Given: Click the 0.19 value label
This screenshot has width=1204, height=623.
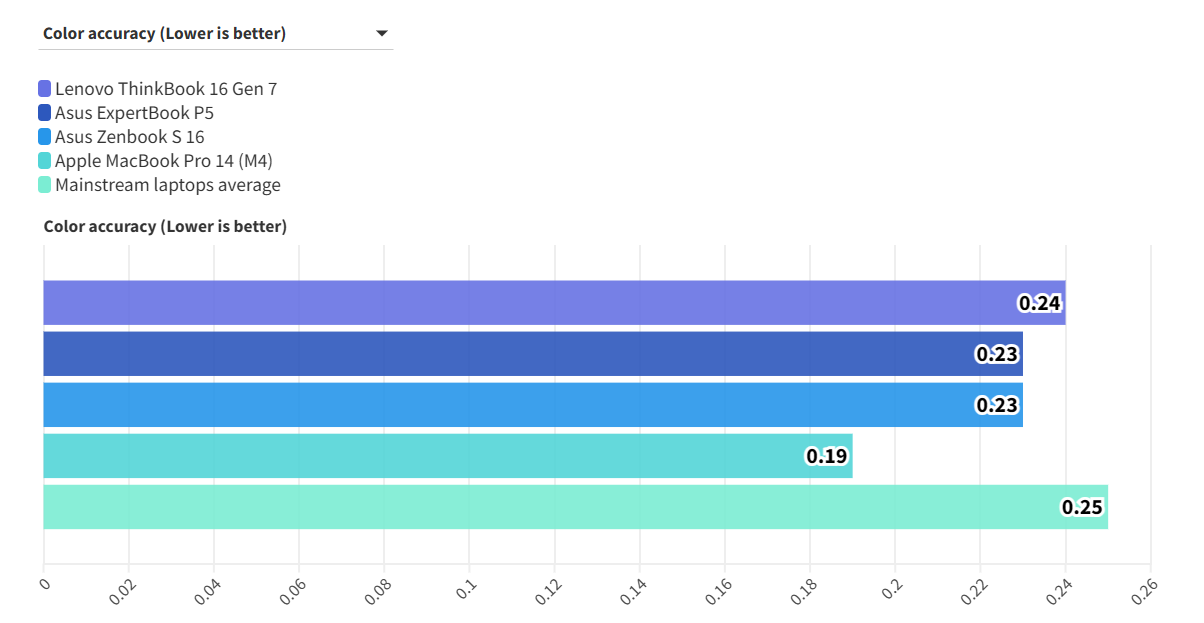Looking at the screenshot, I should point(827,457).
